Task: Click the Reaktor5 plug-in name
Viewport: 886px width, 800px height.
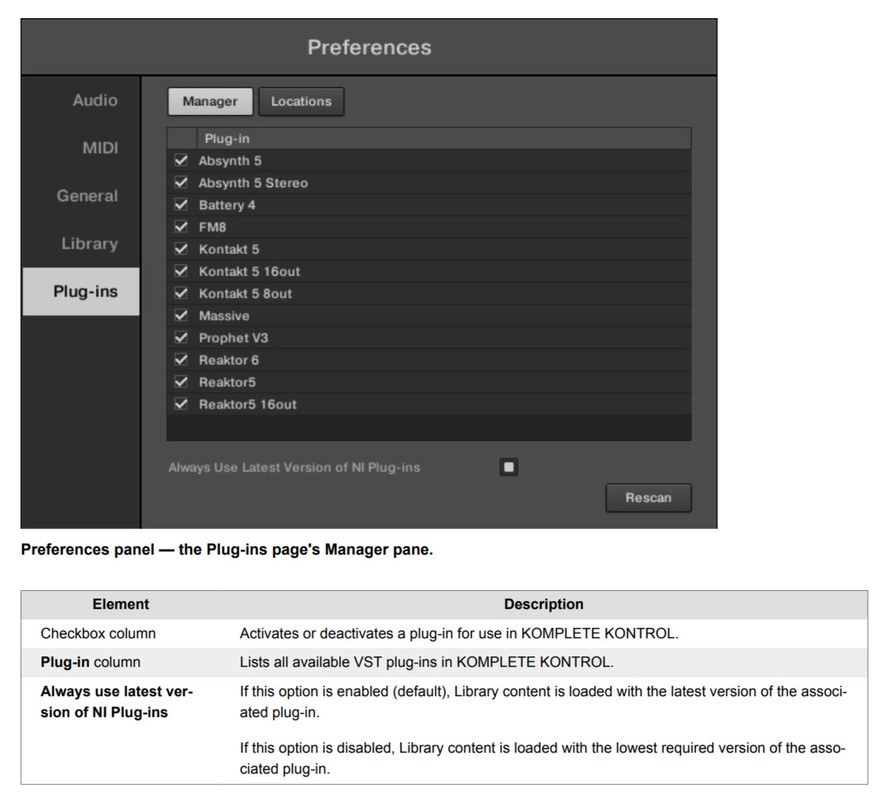Action: [x=227, y=382]
